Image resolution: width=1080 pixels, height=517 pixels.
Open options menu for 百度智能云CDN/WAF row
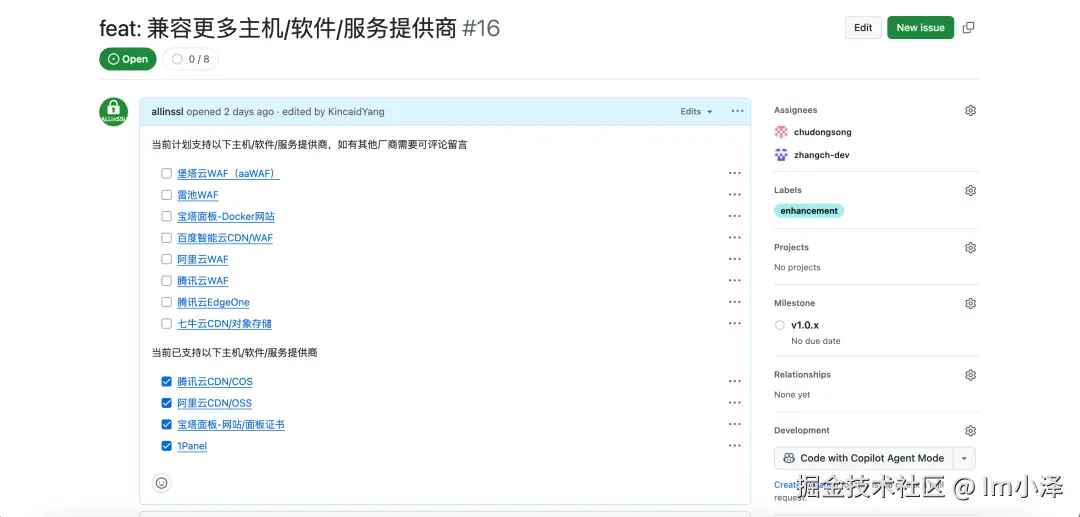(735, 238)
